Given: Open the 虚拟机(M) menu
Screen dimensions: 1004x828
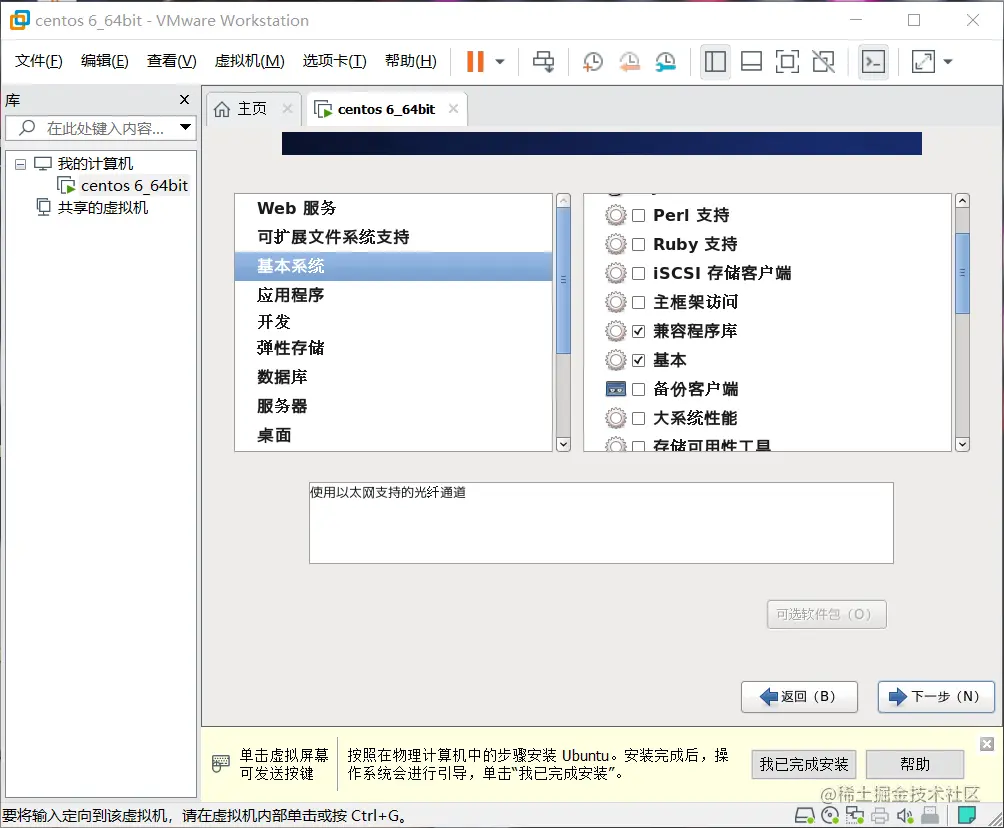Looking at the screenshot, I should coord(249,61).
